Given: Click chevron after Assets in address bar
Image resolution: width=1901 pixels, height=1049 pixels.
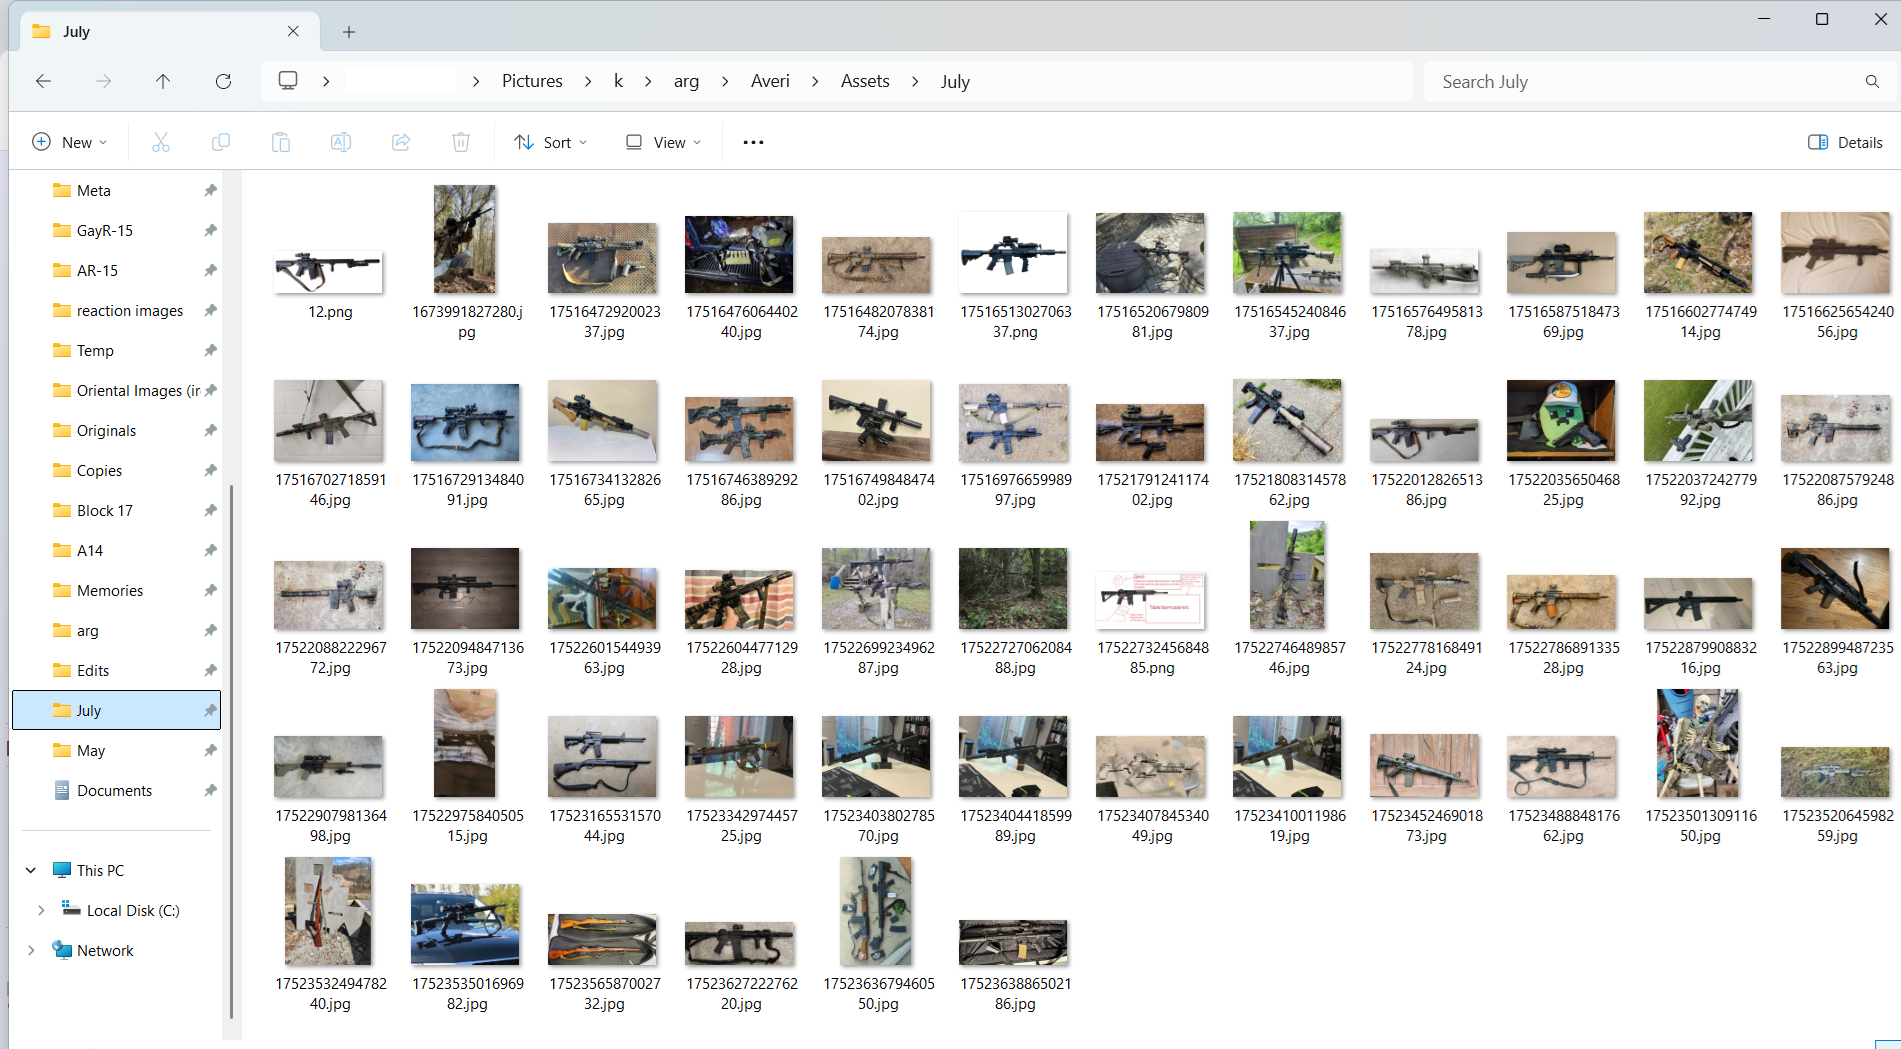Looking at the screenshot, I should tap(915, 81).
